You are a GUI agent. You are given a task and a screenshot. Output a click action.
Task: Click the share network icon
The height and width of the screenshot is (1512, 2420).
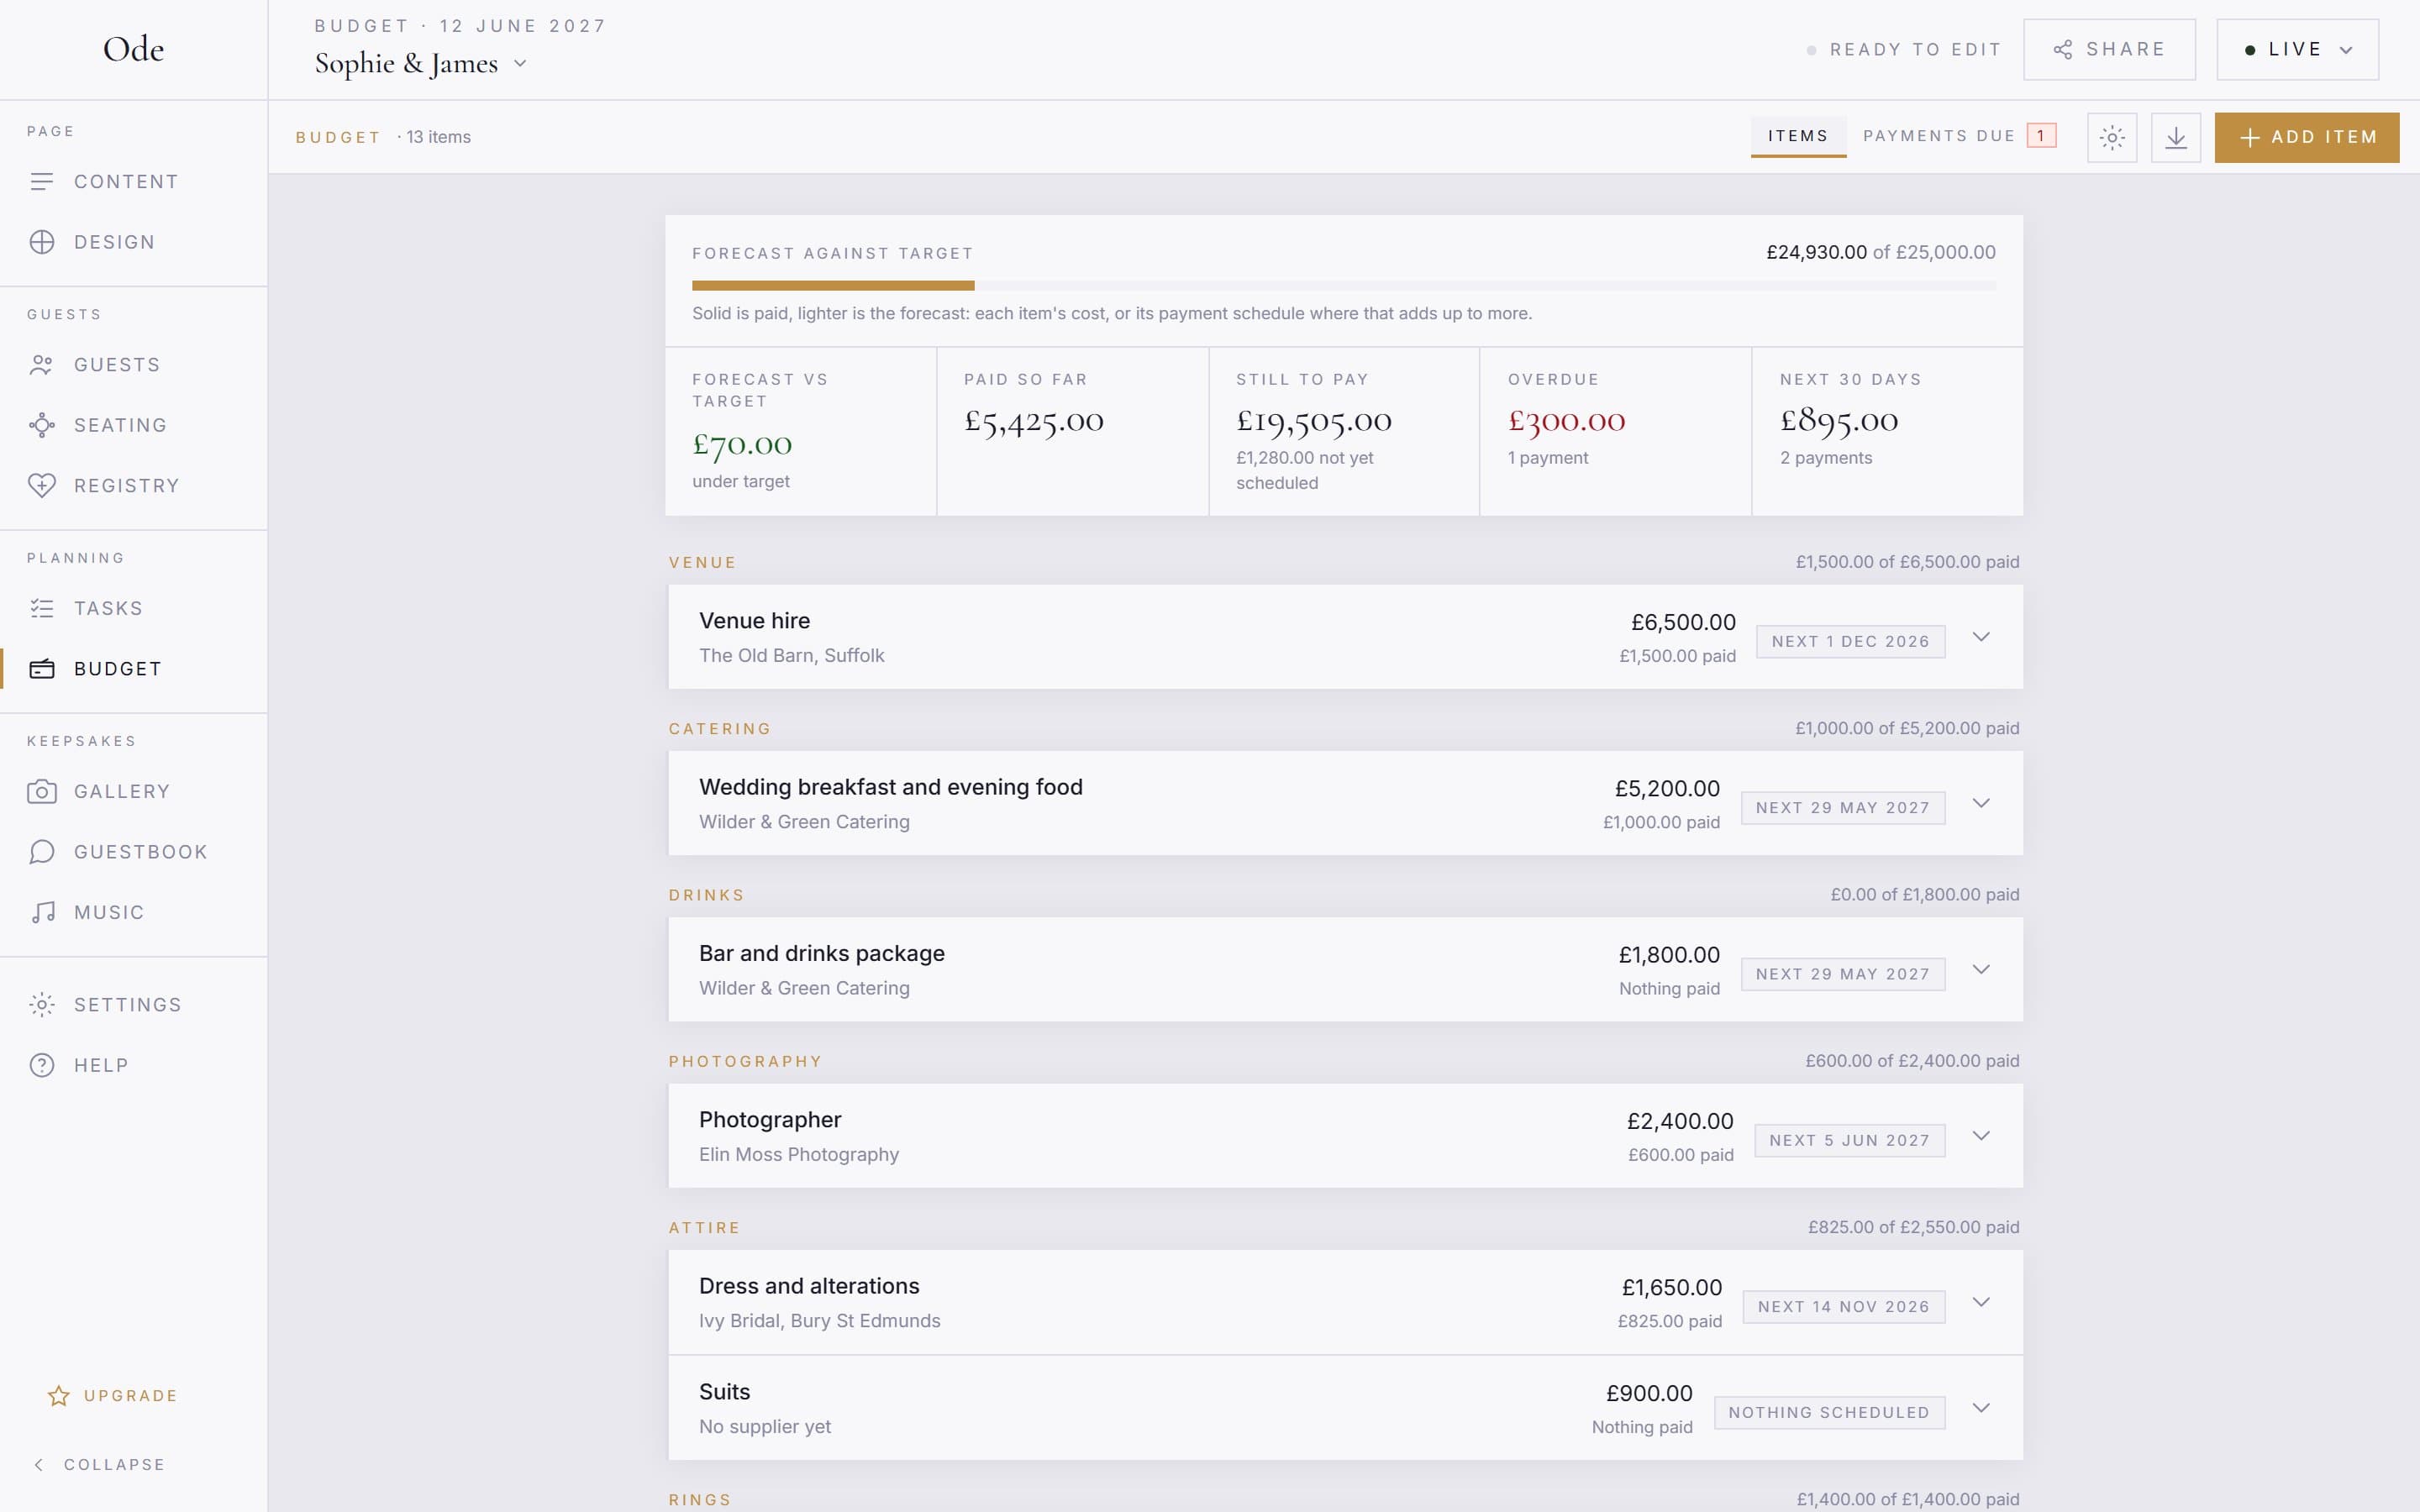click(x=2063, y=50)
